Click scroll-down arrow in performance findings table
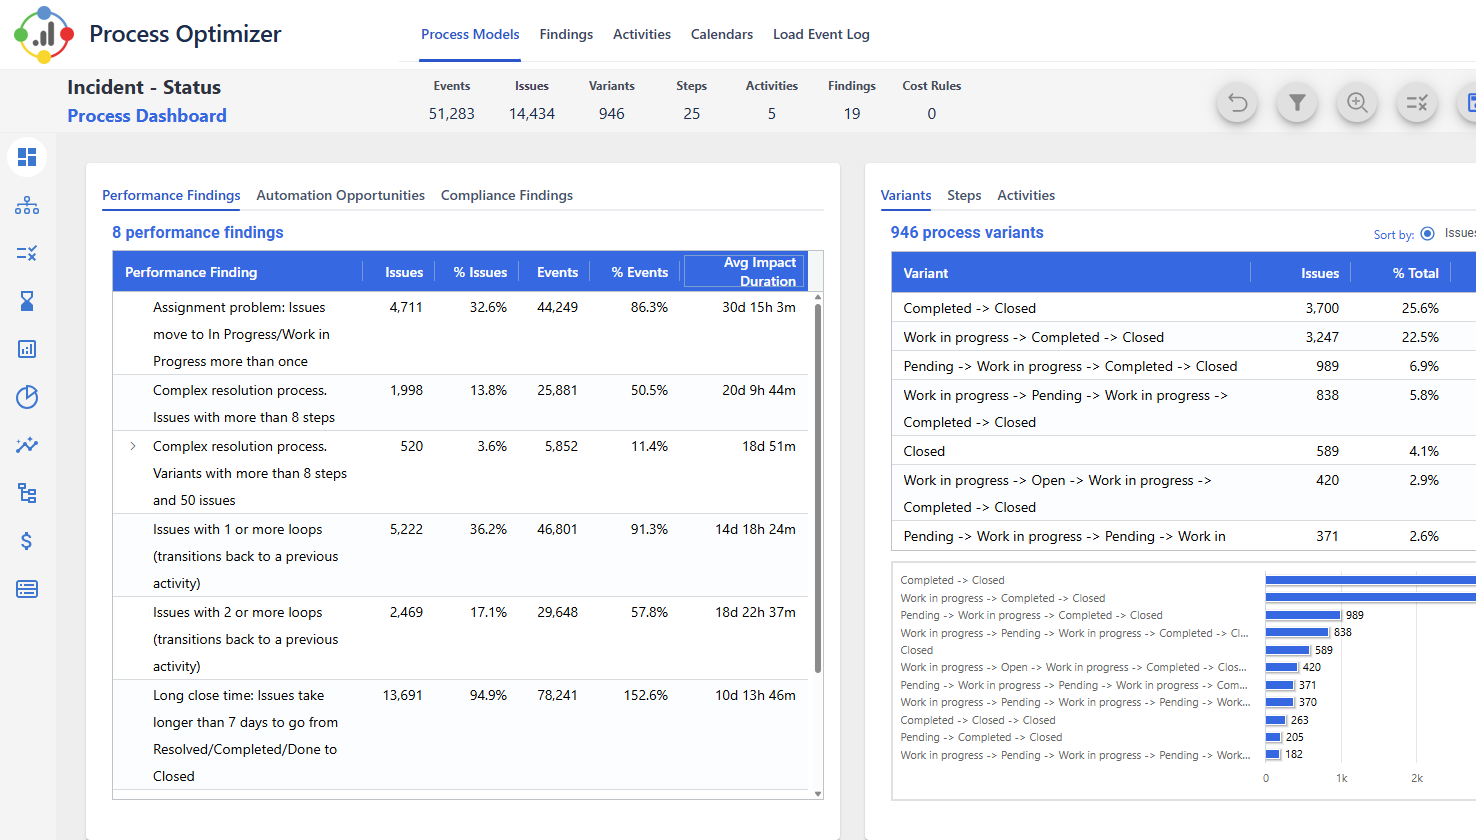This screenshot has width=1476, height=840. pos(818,793)
